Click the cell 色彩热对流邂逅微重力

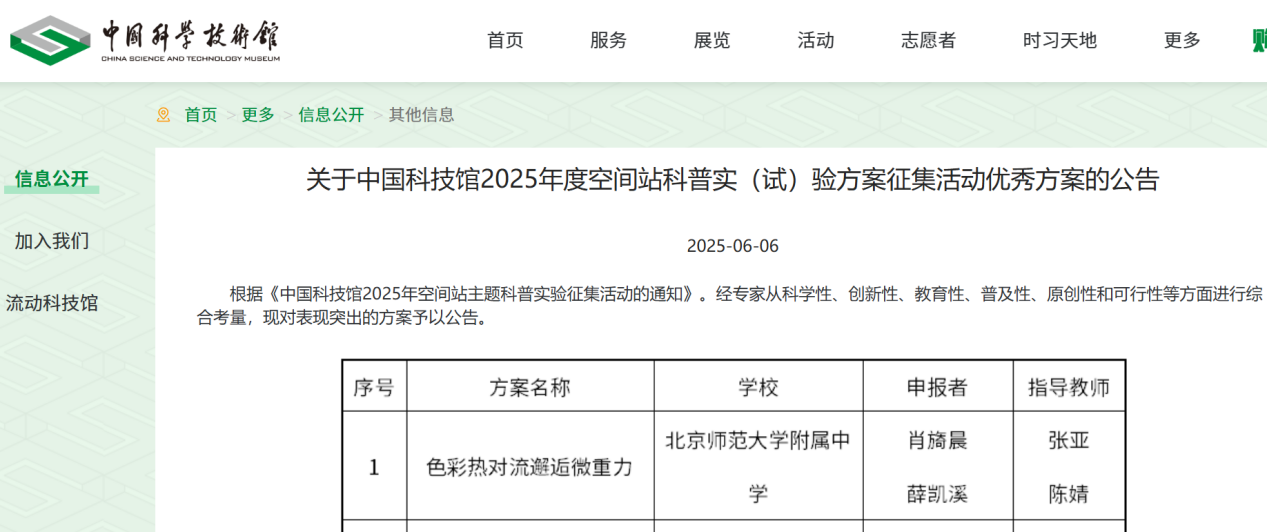click(x=530, y=467)
